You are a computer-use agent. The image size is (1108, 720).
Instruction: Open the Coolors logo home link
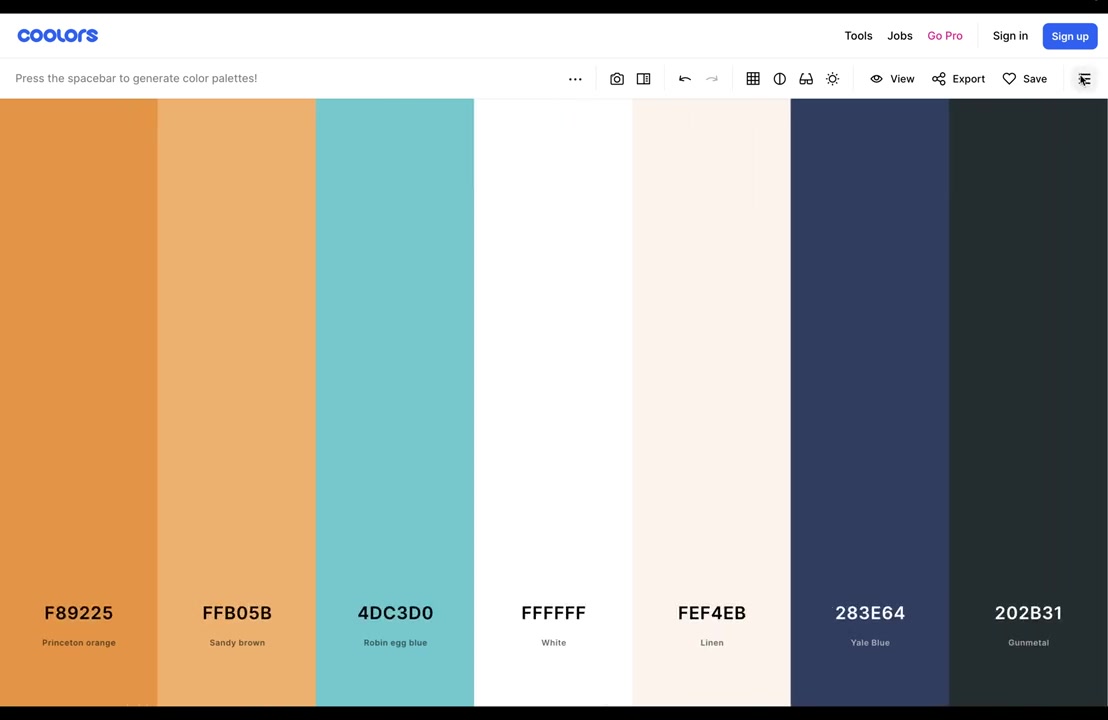point(57,35)
